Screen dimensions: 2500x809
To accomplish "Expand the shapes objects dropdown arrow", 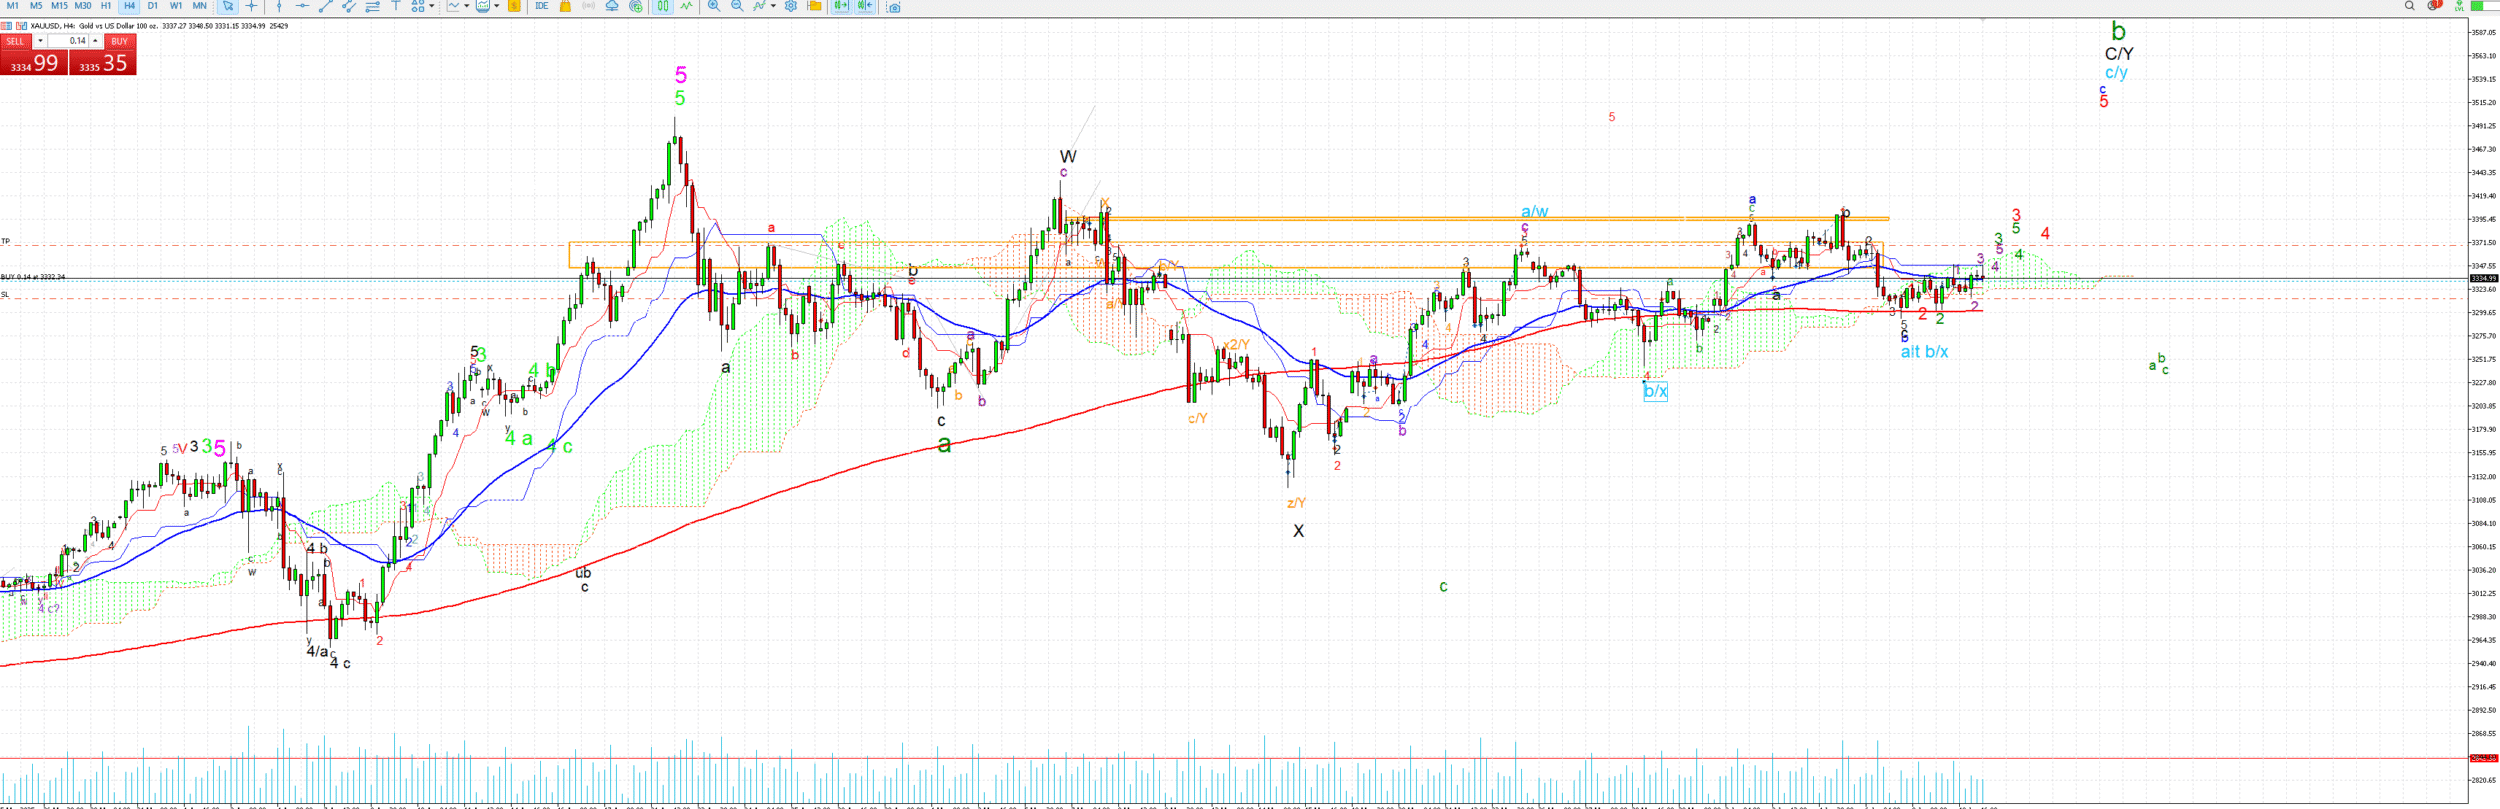I will pos(432,6).
